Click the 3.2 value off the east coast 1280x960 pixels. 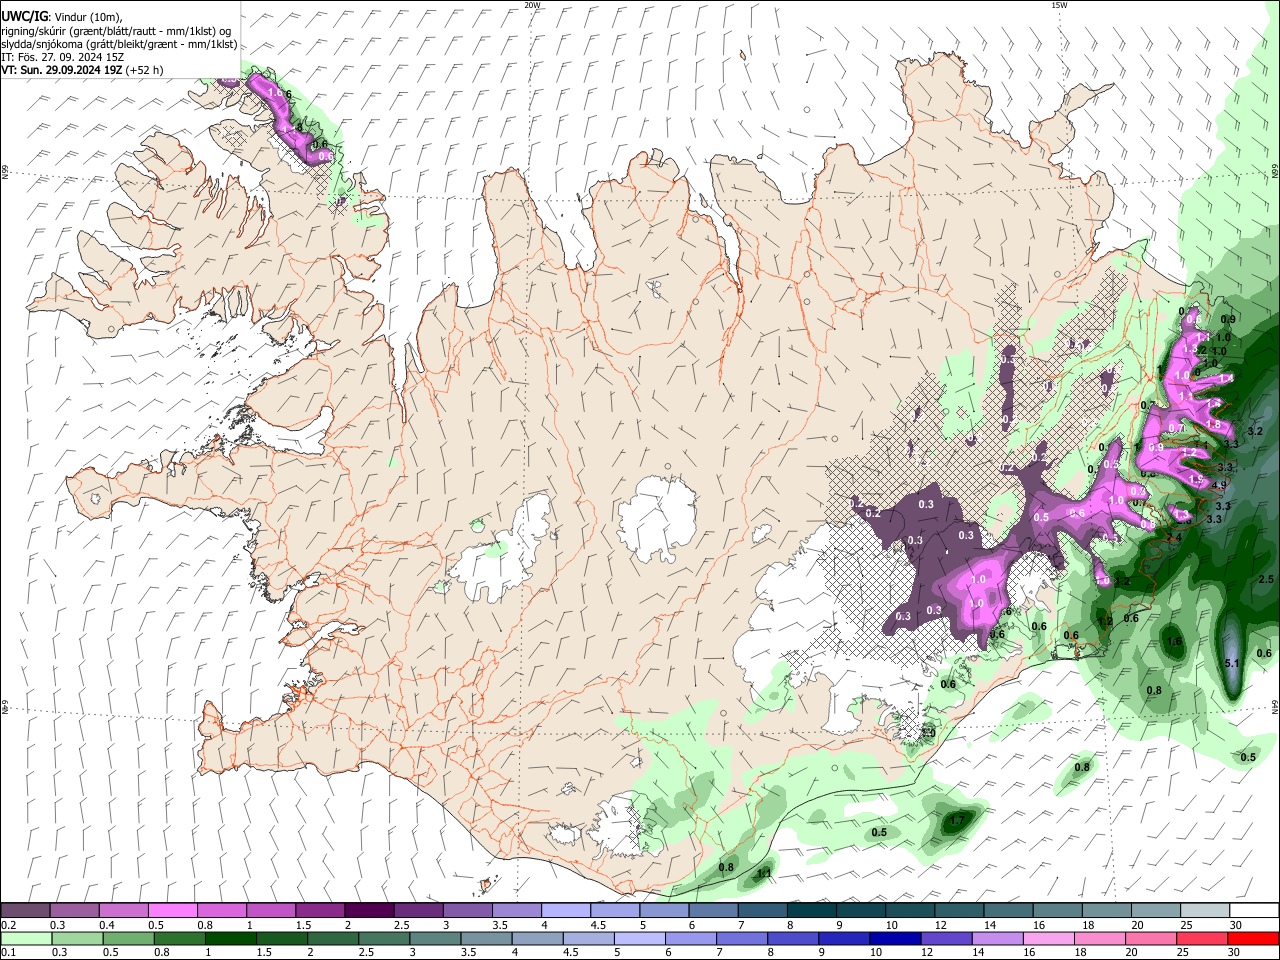coord(1256,431)
